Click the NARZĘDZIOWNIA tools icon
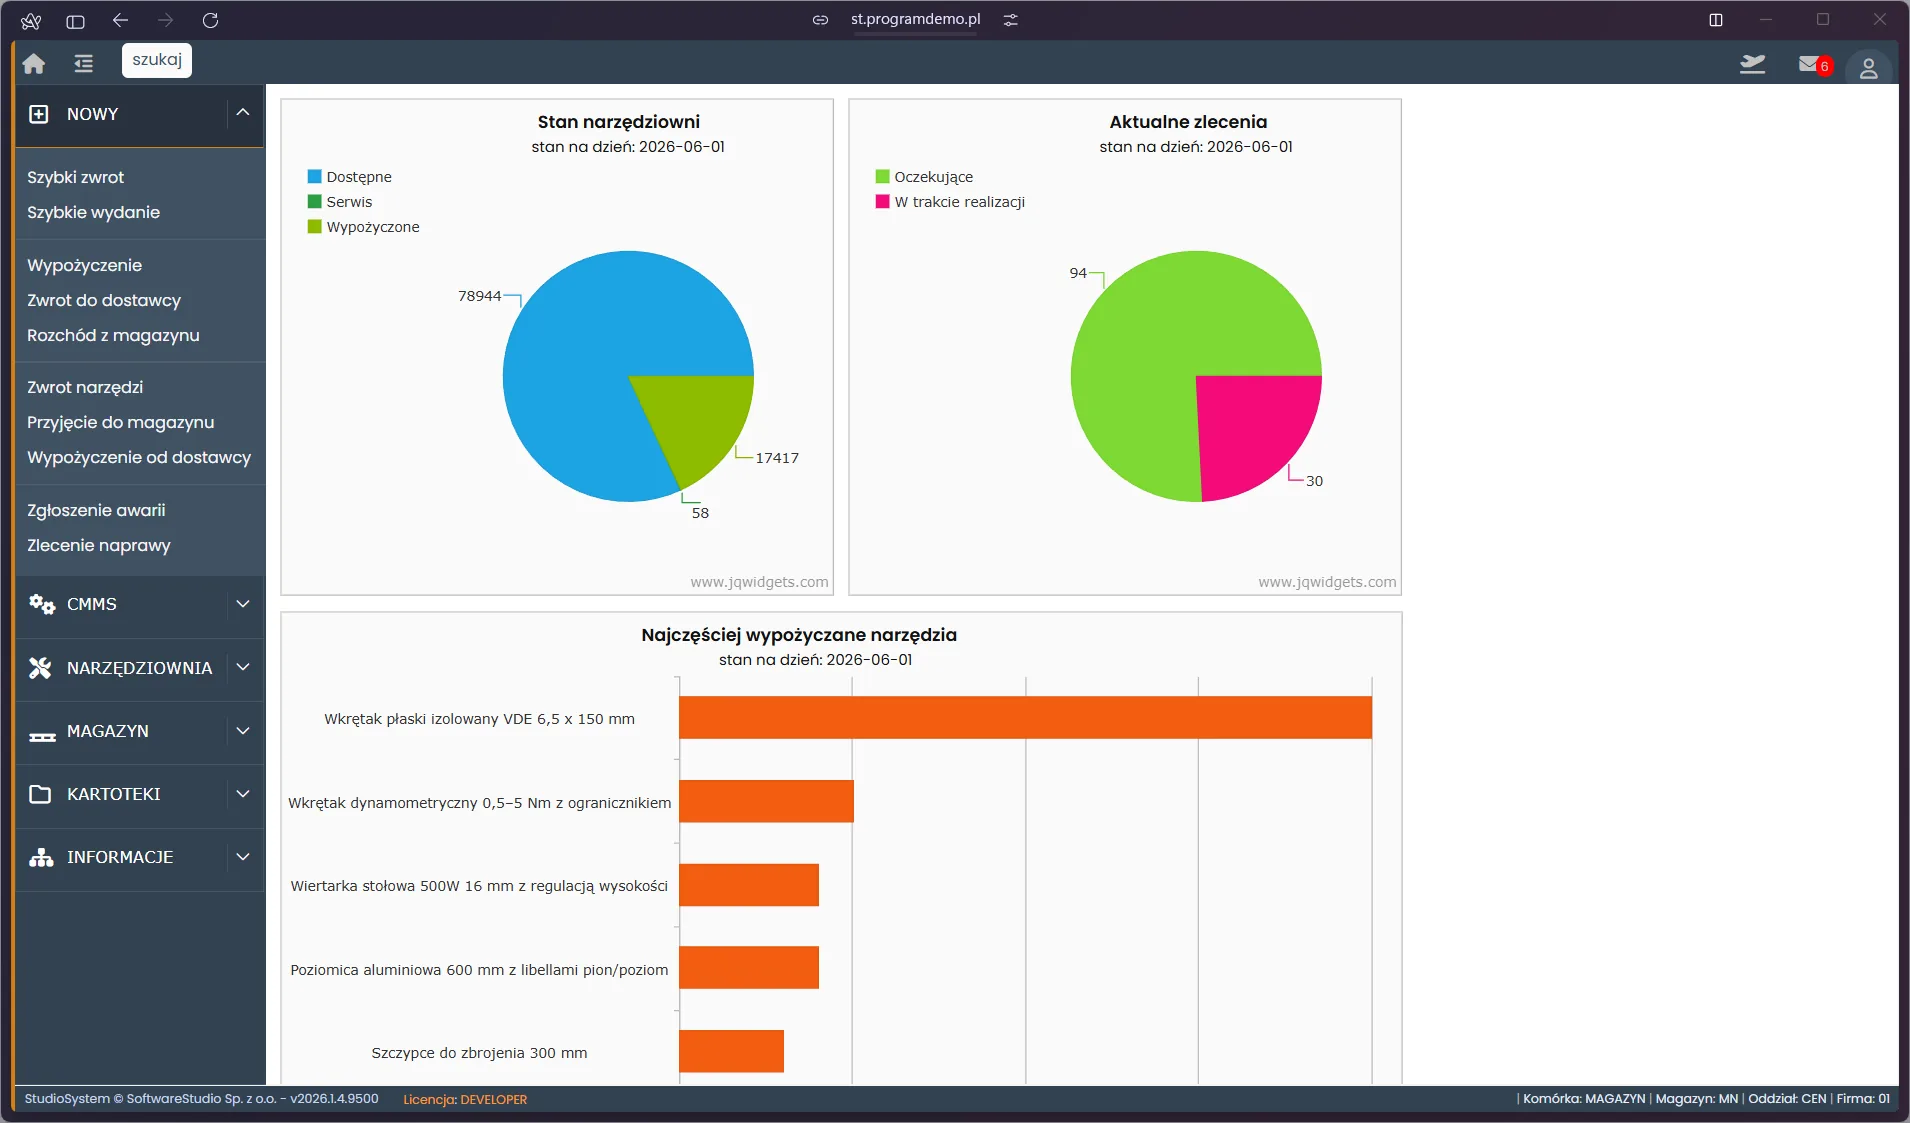1910x1123 pixels. pyautogui.click(x=40, y=668)
